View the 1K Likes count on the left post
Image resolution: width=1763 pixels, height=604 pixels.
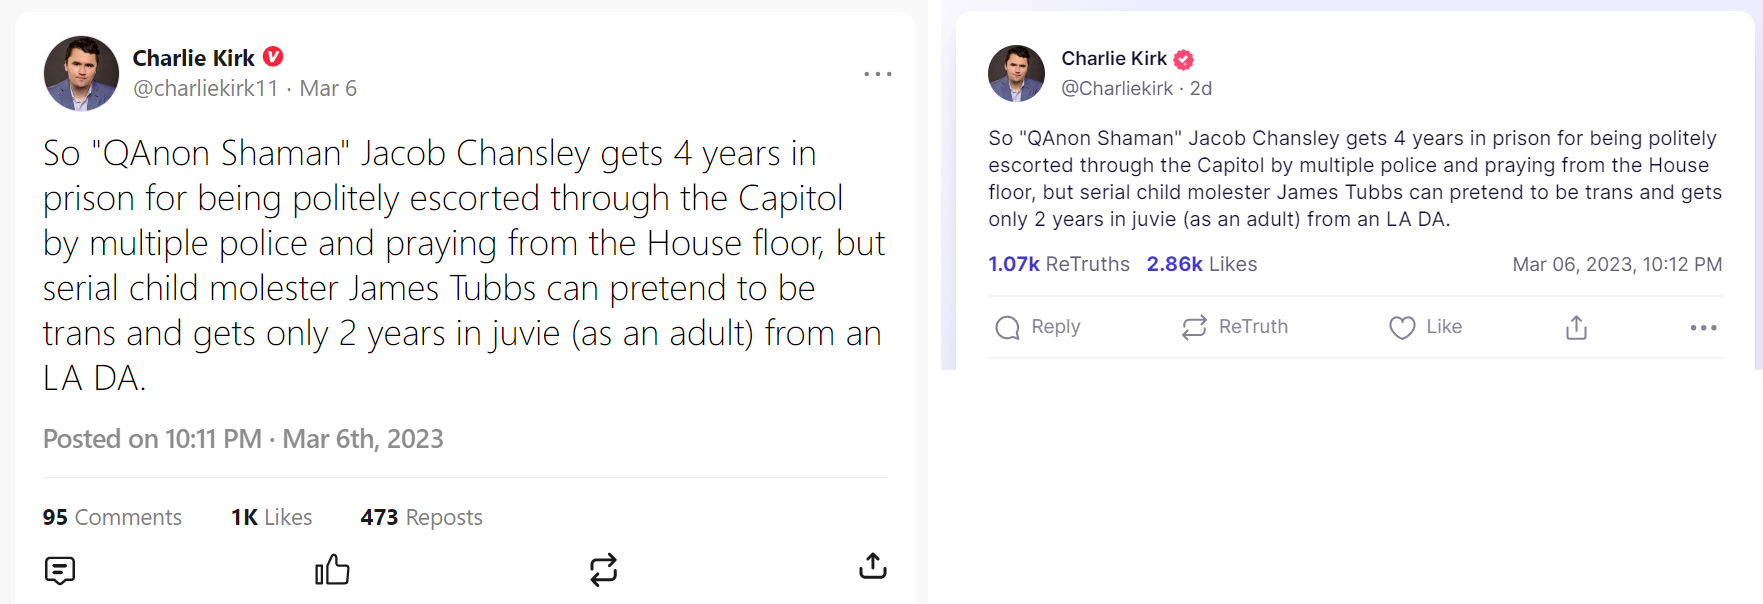(x=271, y=517)
